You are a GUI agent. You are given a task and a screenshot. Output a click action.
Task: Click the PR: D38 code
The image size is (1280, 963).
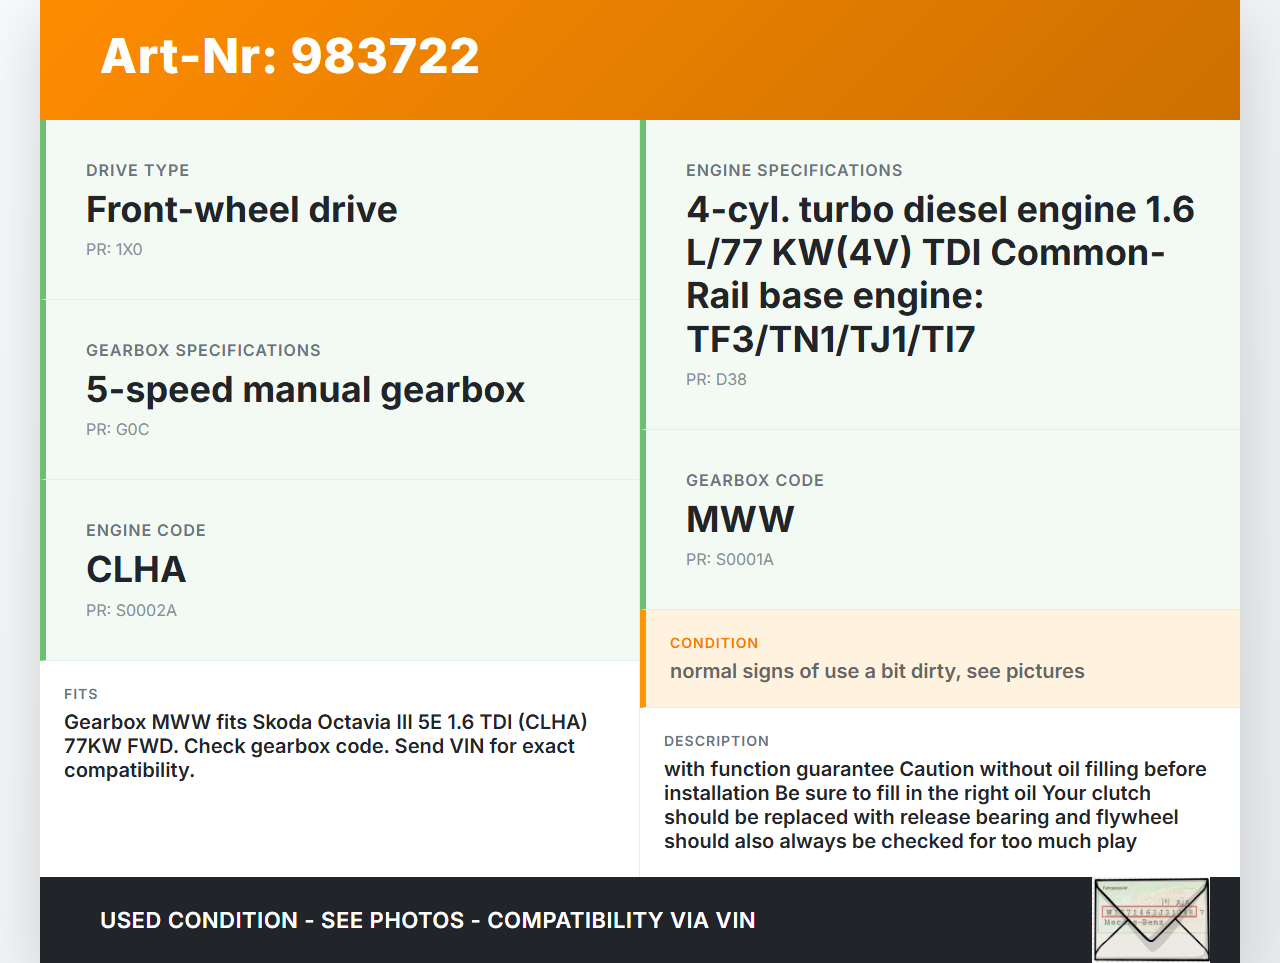pyautogui.click(x=716, y=380)
